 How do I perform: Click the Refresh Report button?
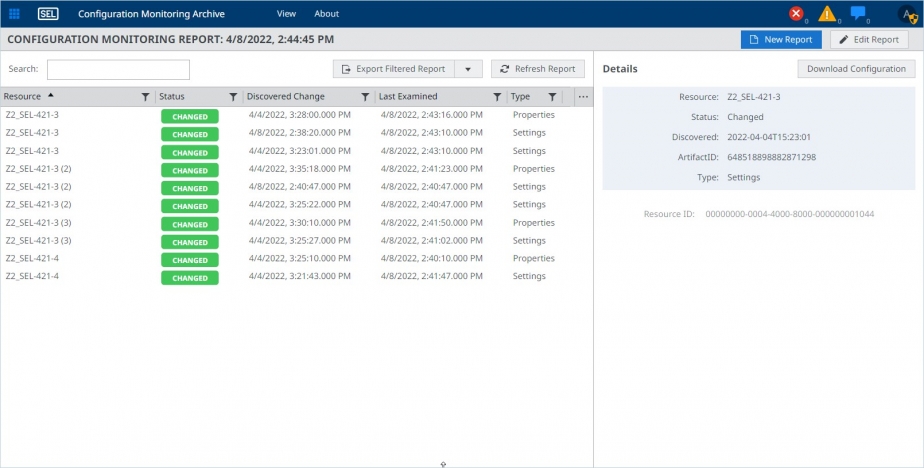point(537,69)
